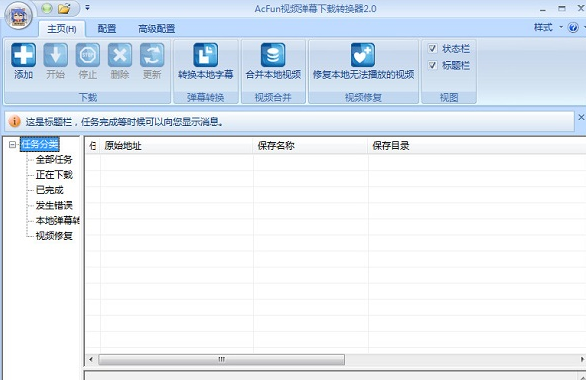
Task: Click the scrollbar right arrow
Action: 582,359
